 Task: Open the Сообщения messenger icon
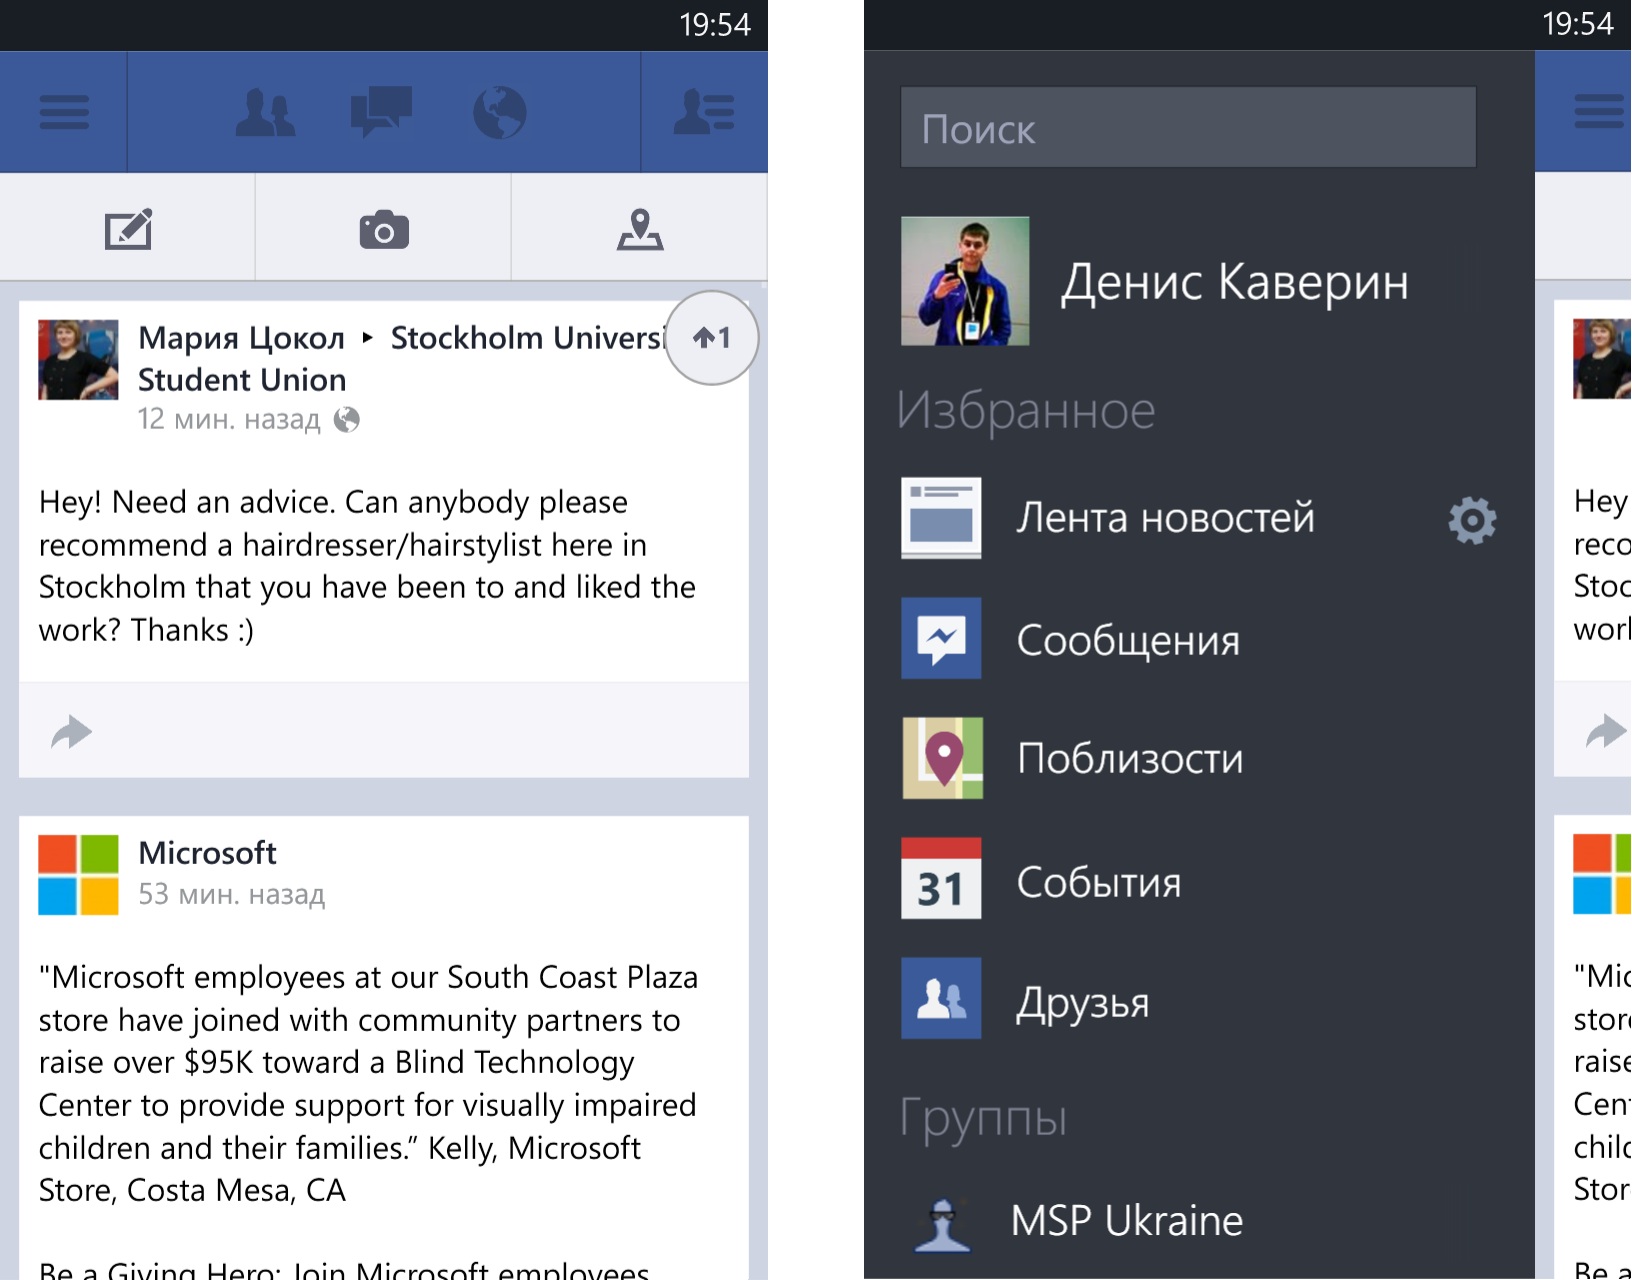(x=941, y=638)
